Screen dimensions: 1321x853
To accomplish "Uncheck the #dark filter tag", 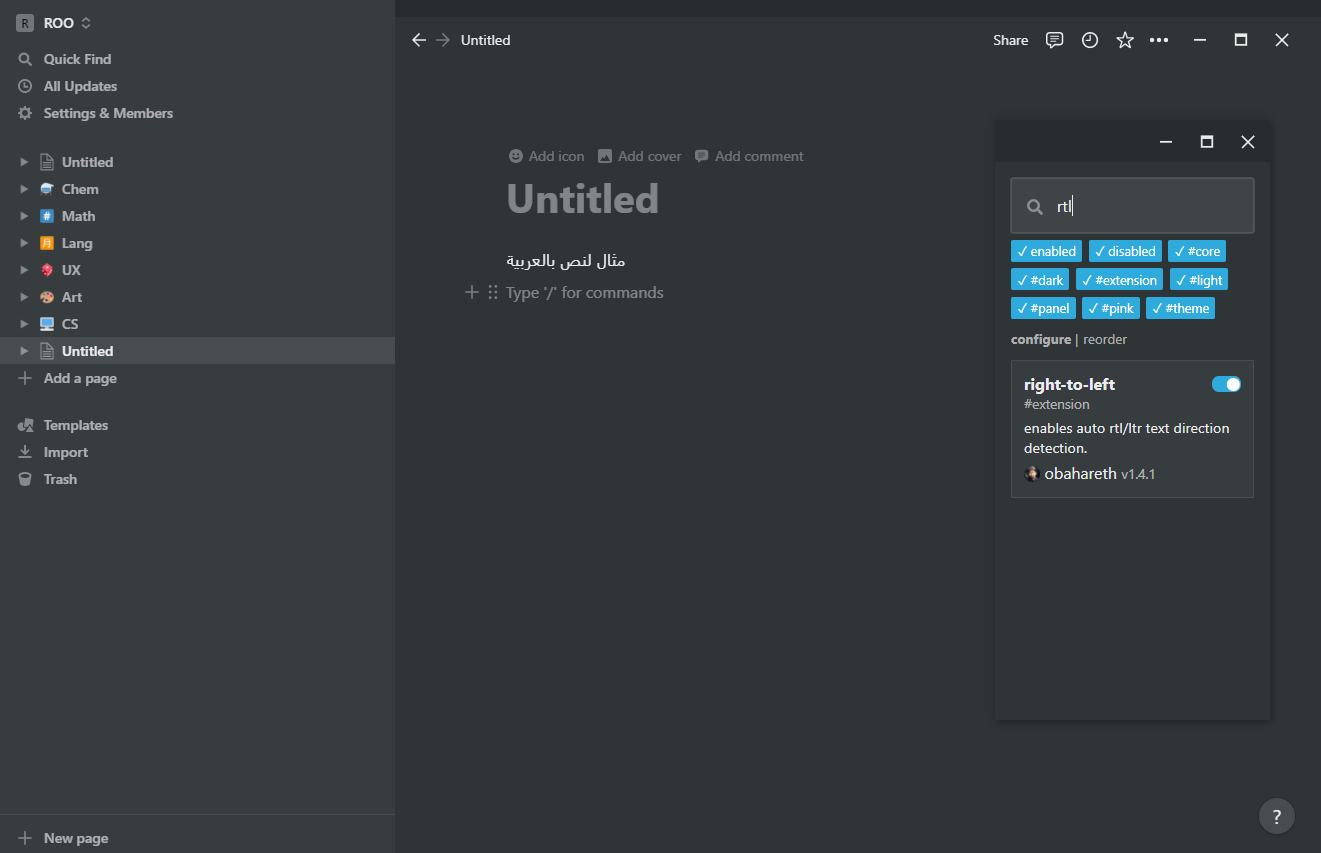I will [1040, 279].
